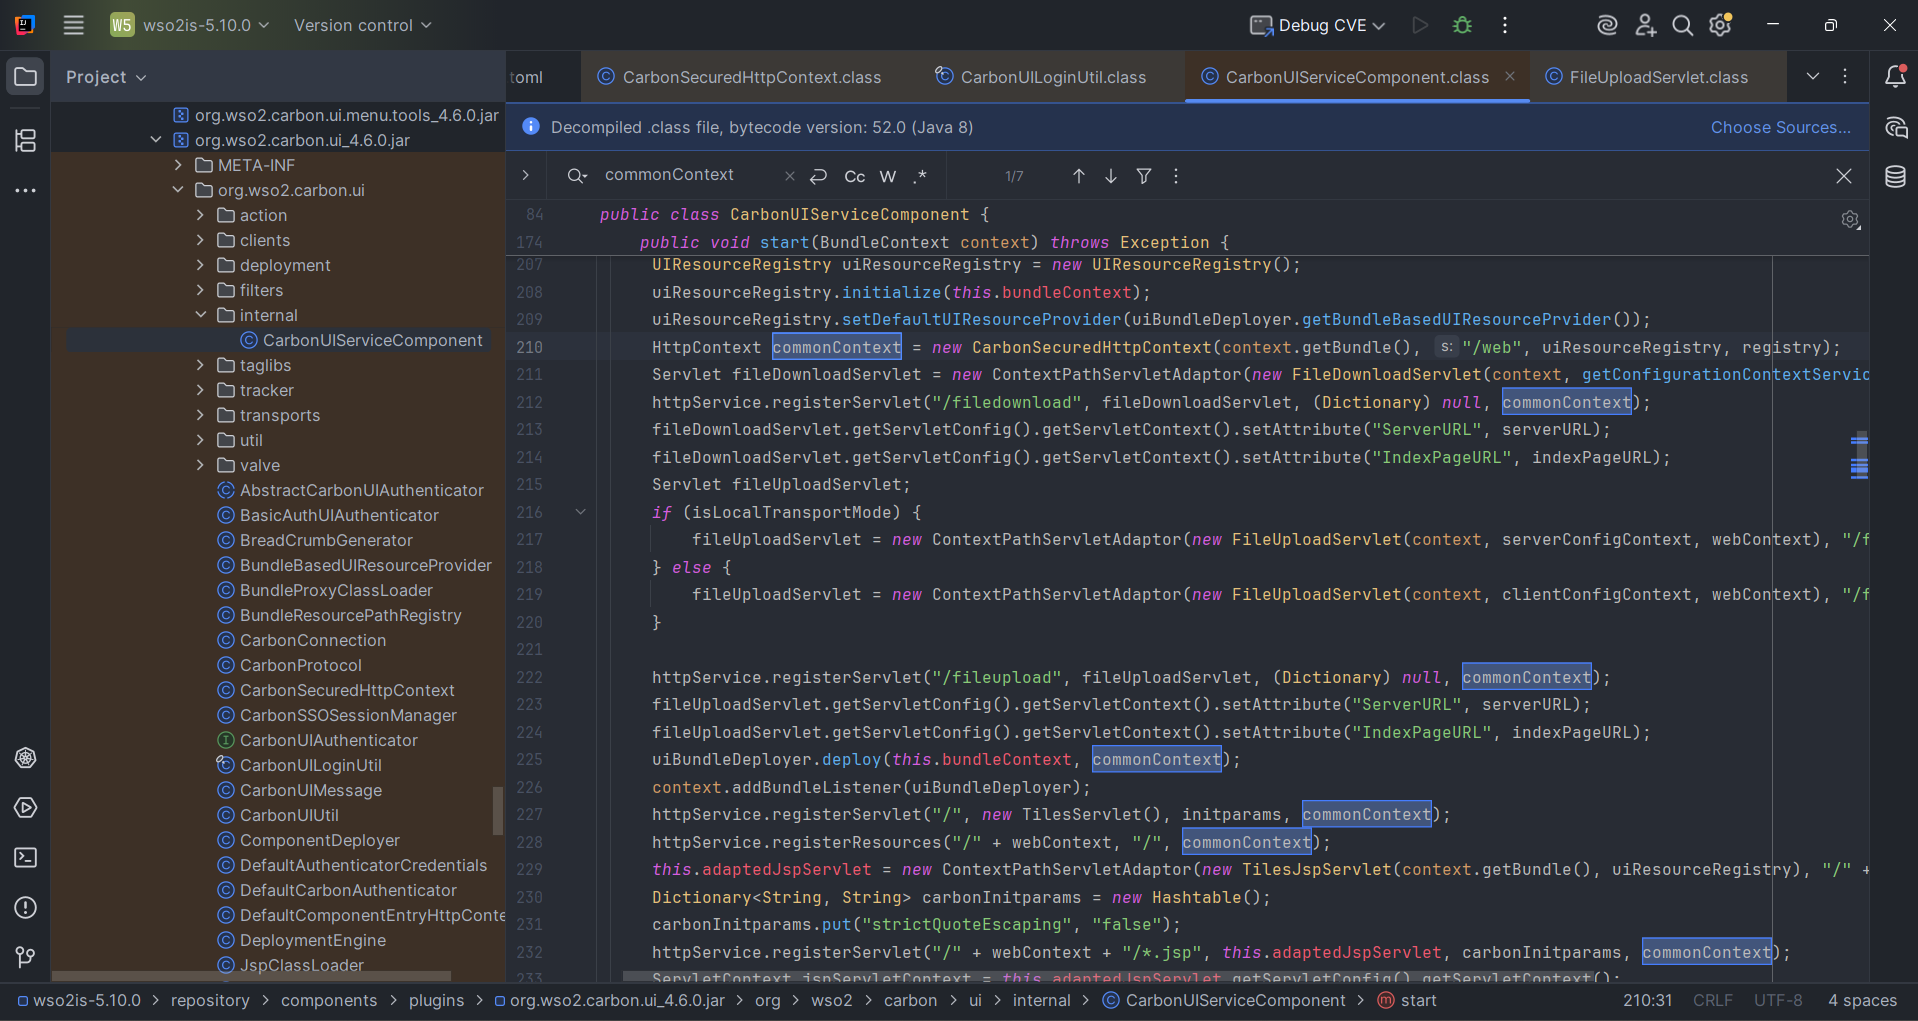The image size is (1918, 1021).
Task: Toggle Match Case in find bar
Action: point(854,176)
